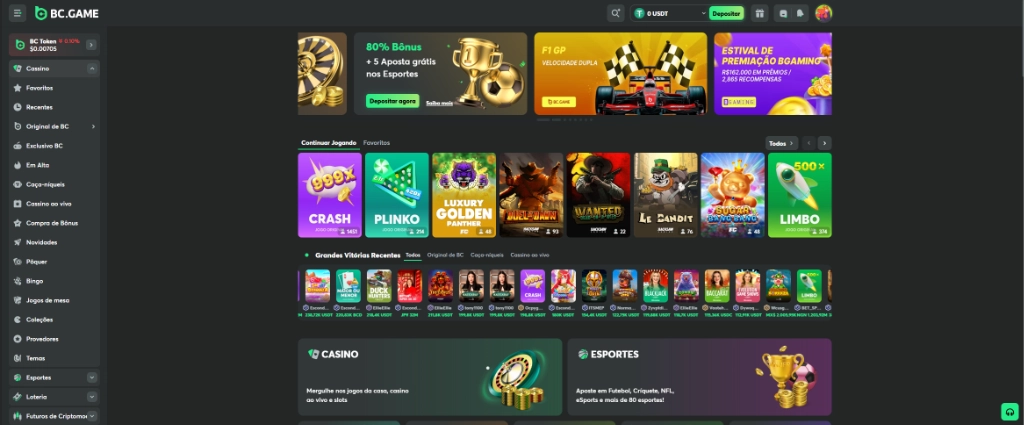Collapse the Cassino sidebar section
This screenshot has width=1024, height=425.
pyautogui.click(x=91, y=69)
